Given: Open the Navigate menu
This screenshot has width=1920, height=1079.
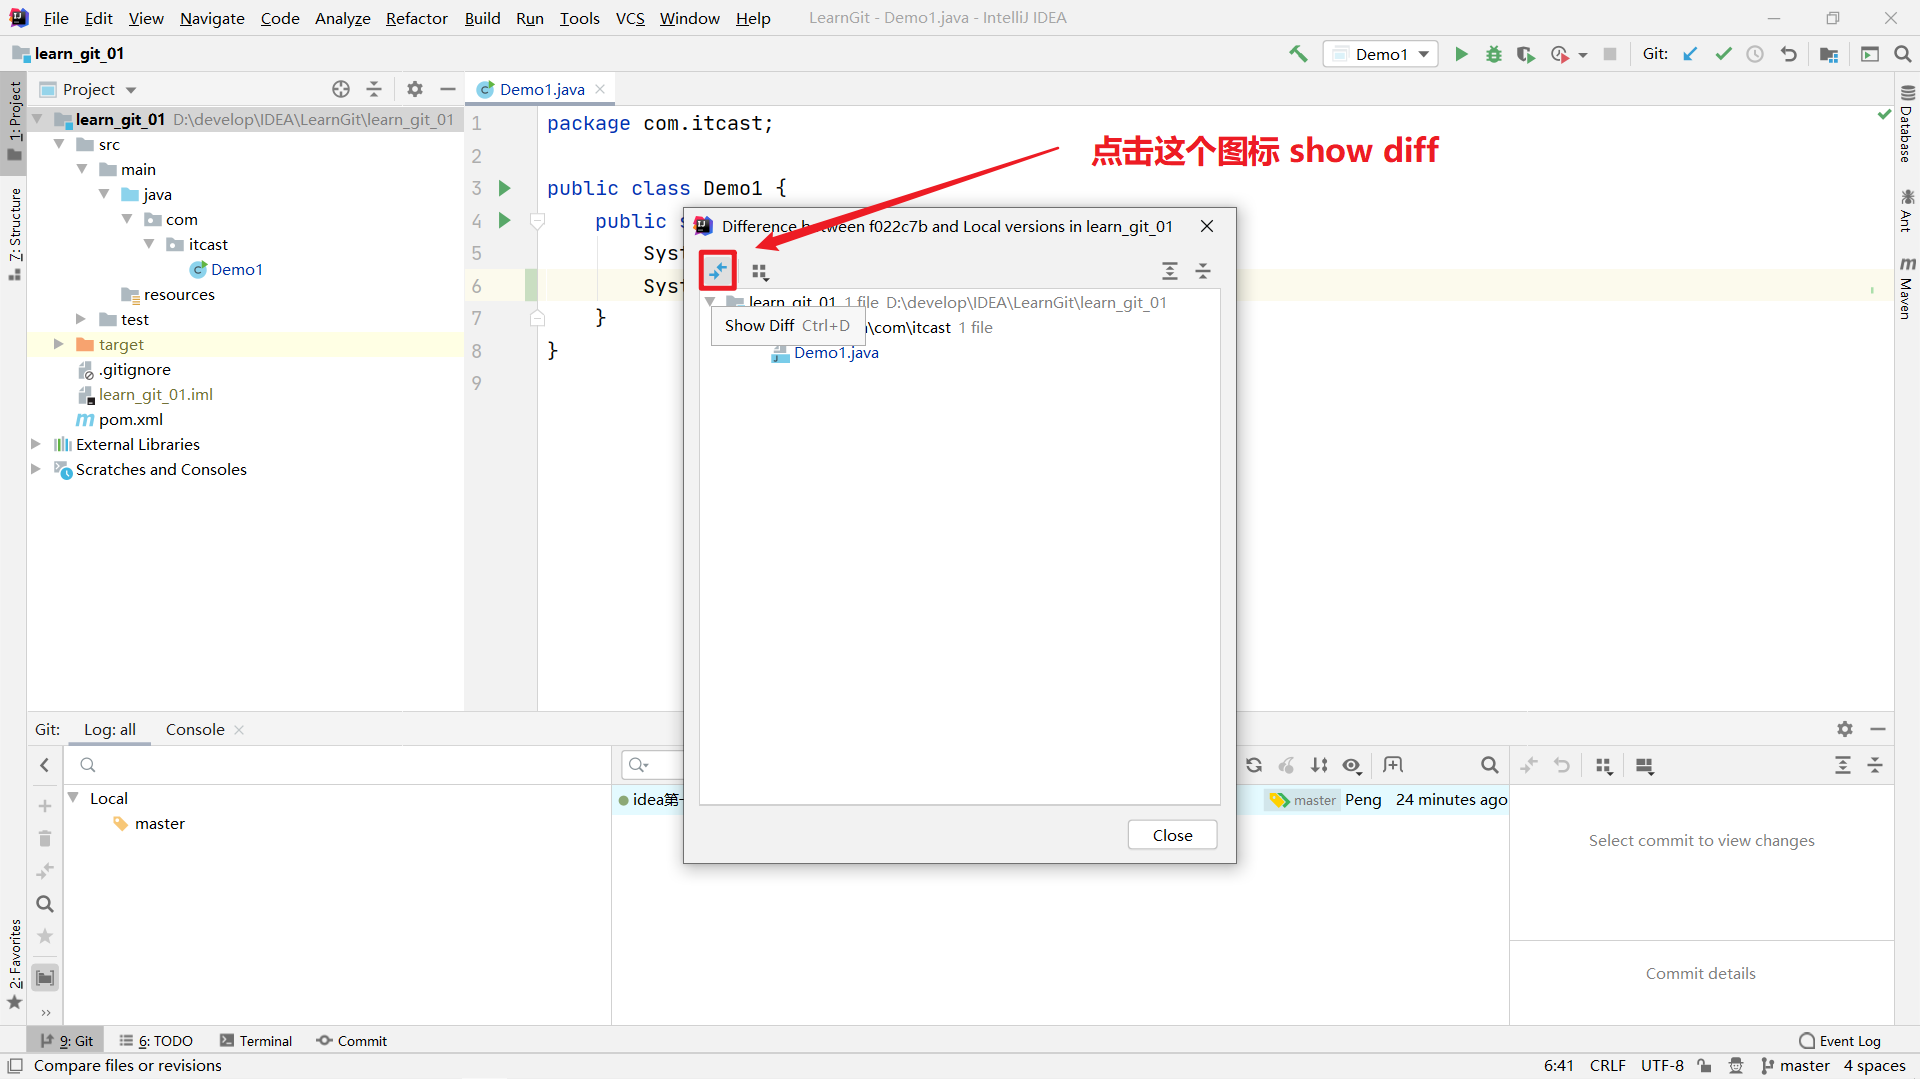Looking at the screenshot, I should point(212,18).
